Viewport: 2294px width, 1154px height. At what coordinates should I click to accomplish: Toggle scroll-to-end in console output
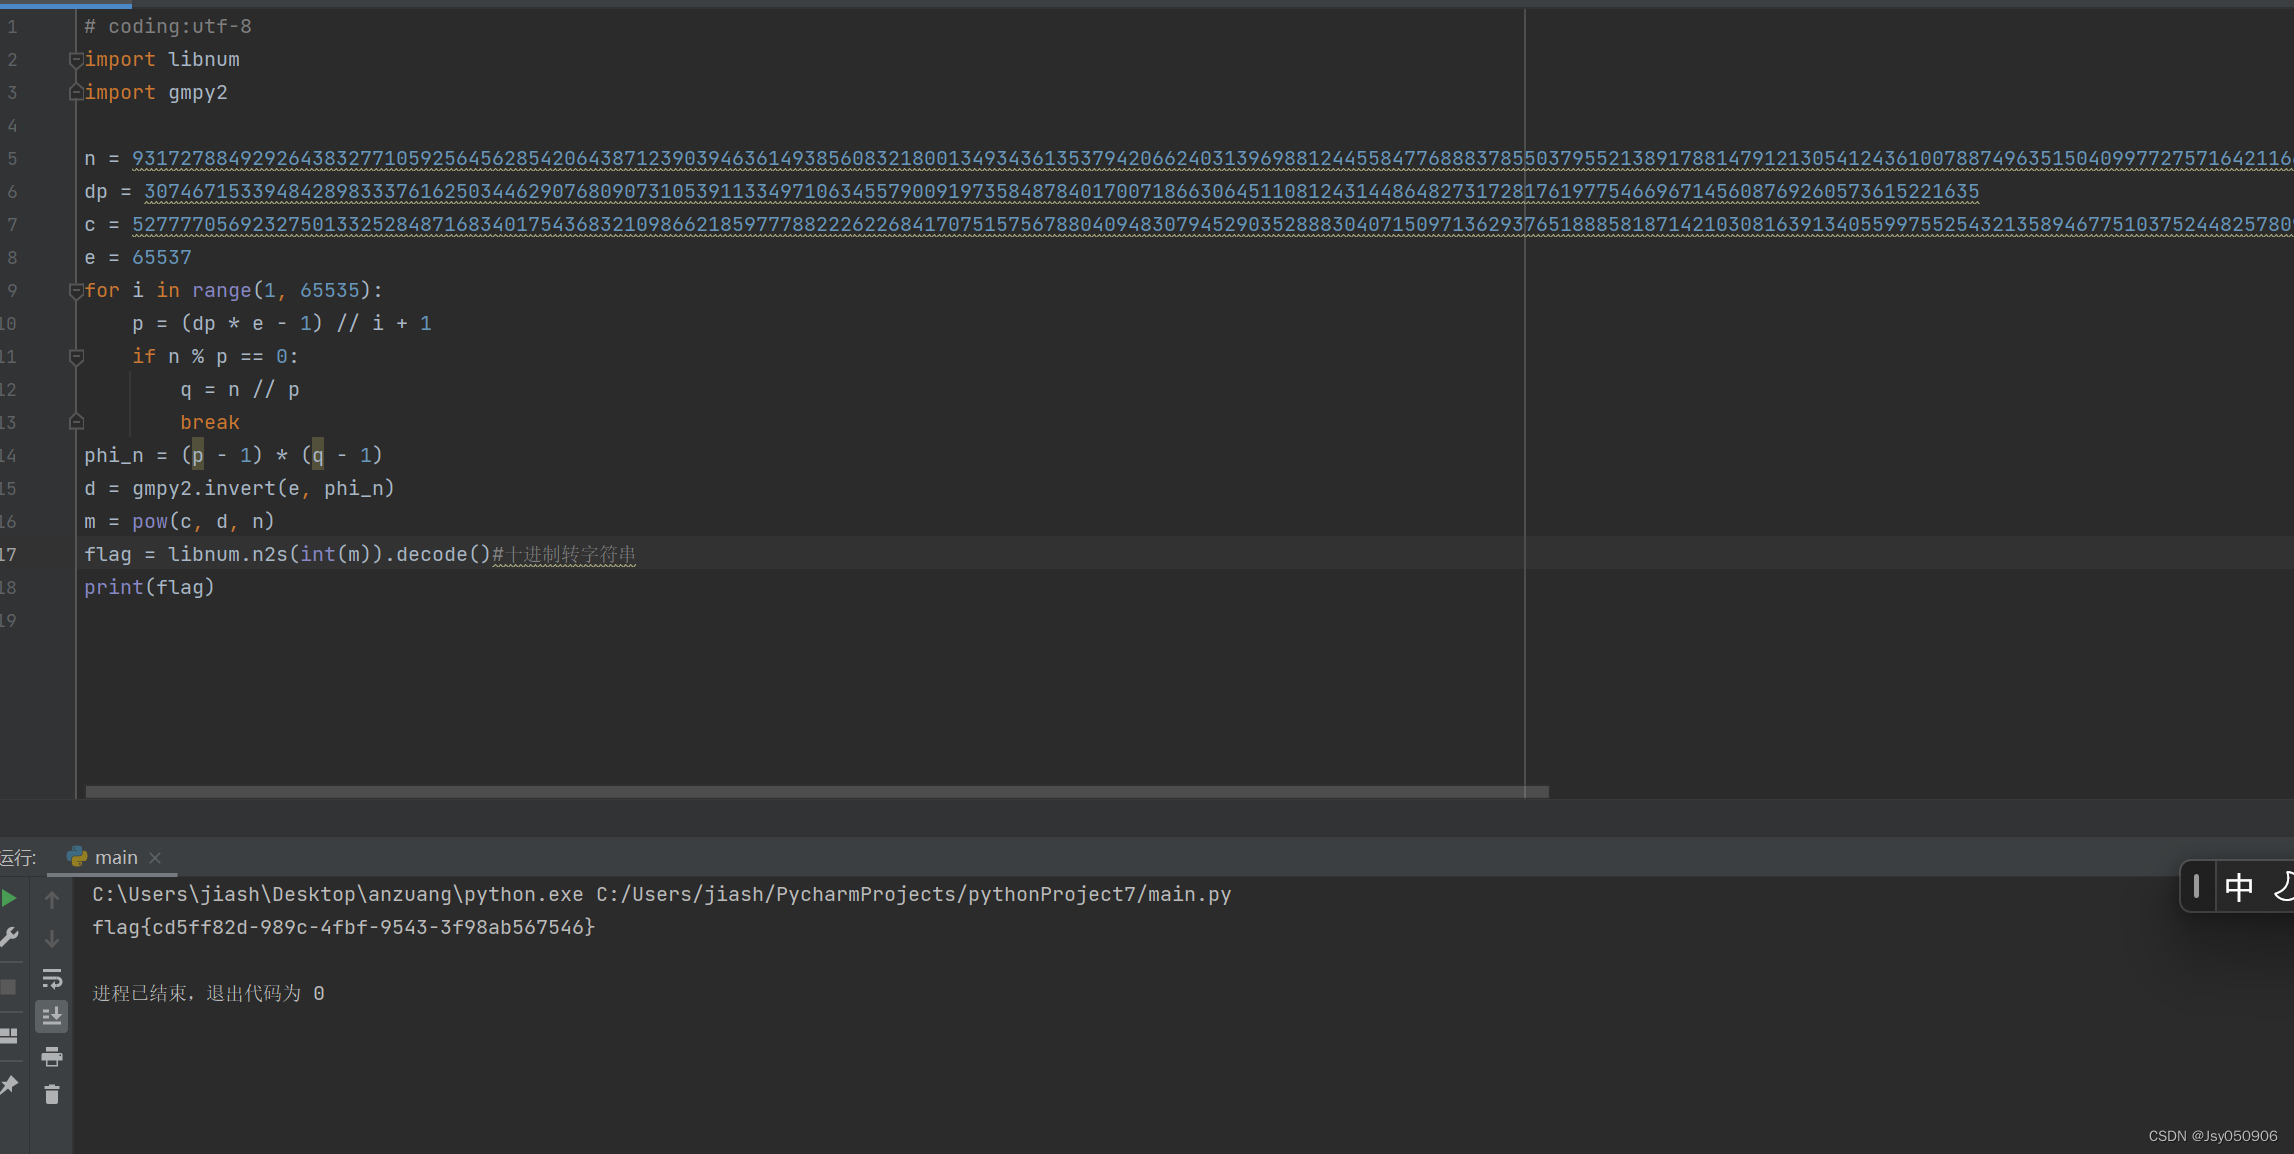tap(52, 1016)
